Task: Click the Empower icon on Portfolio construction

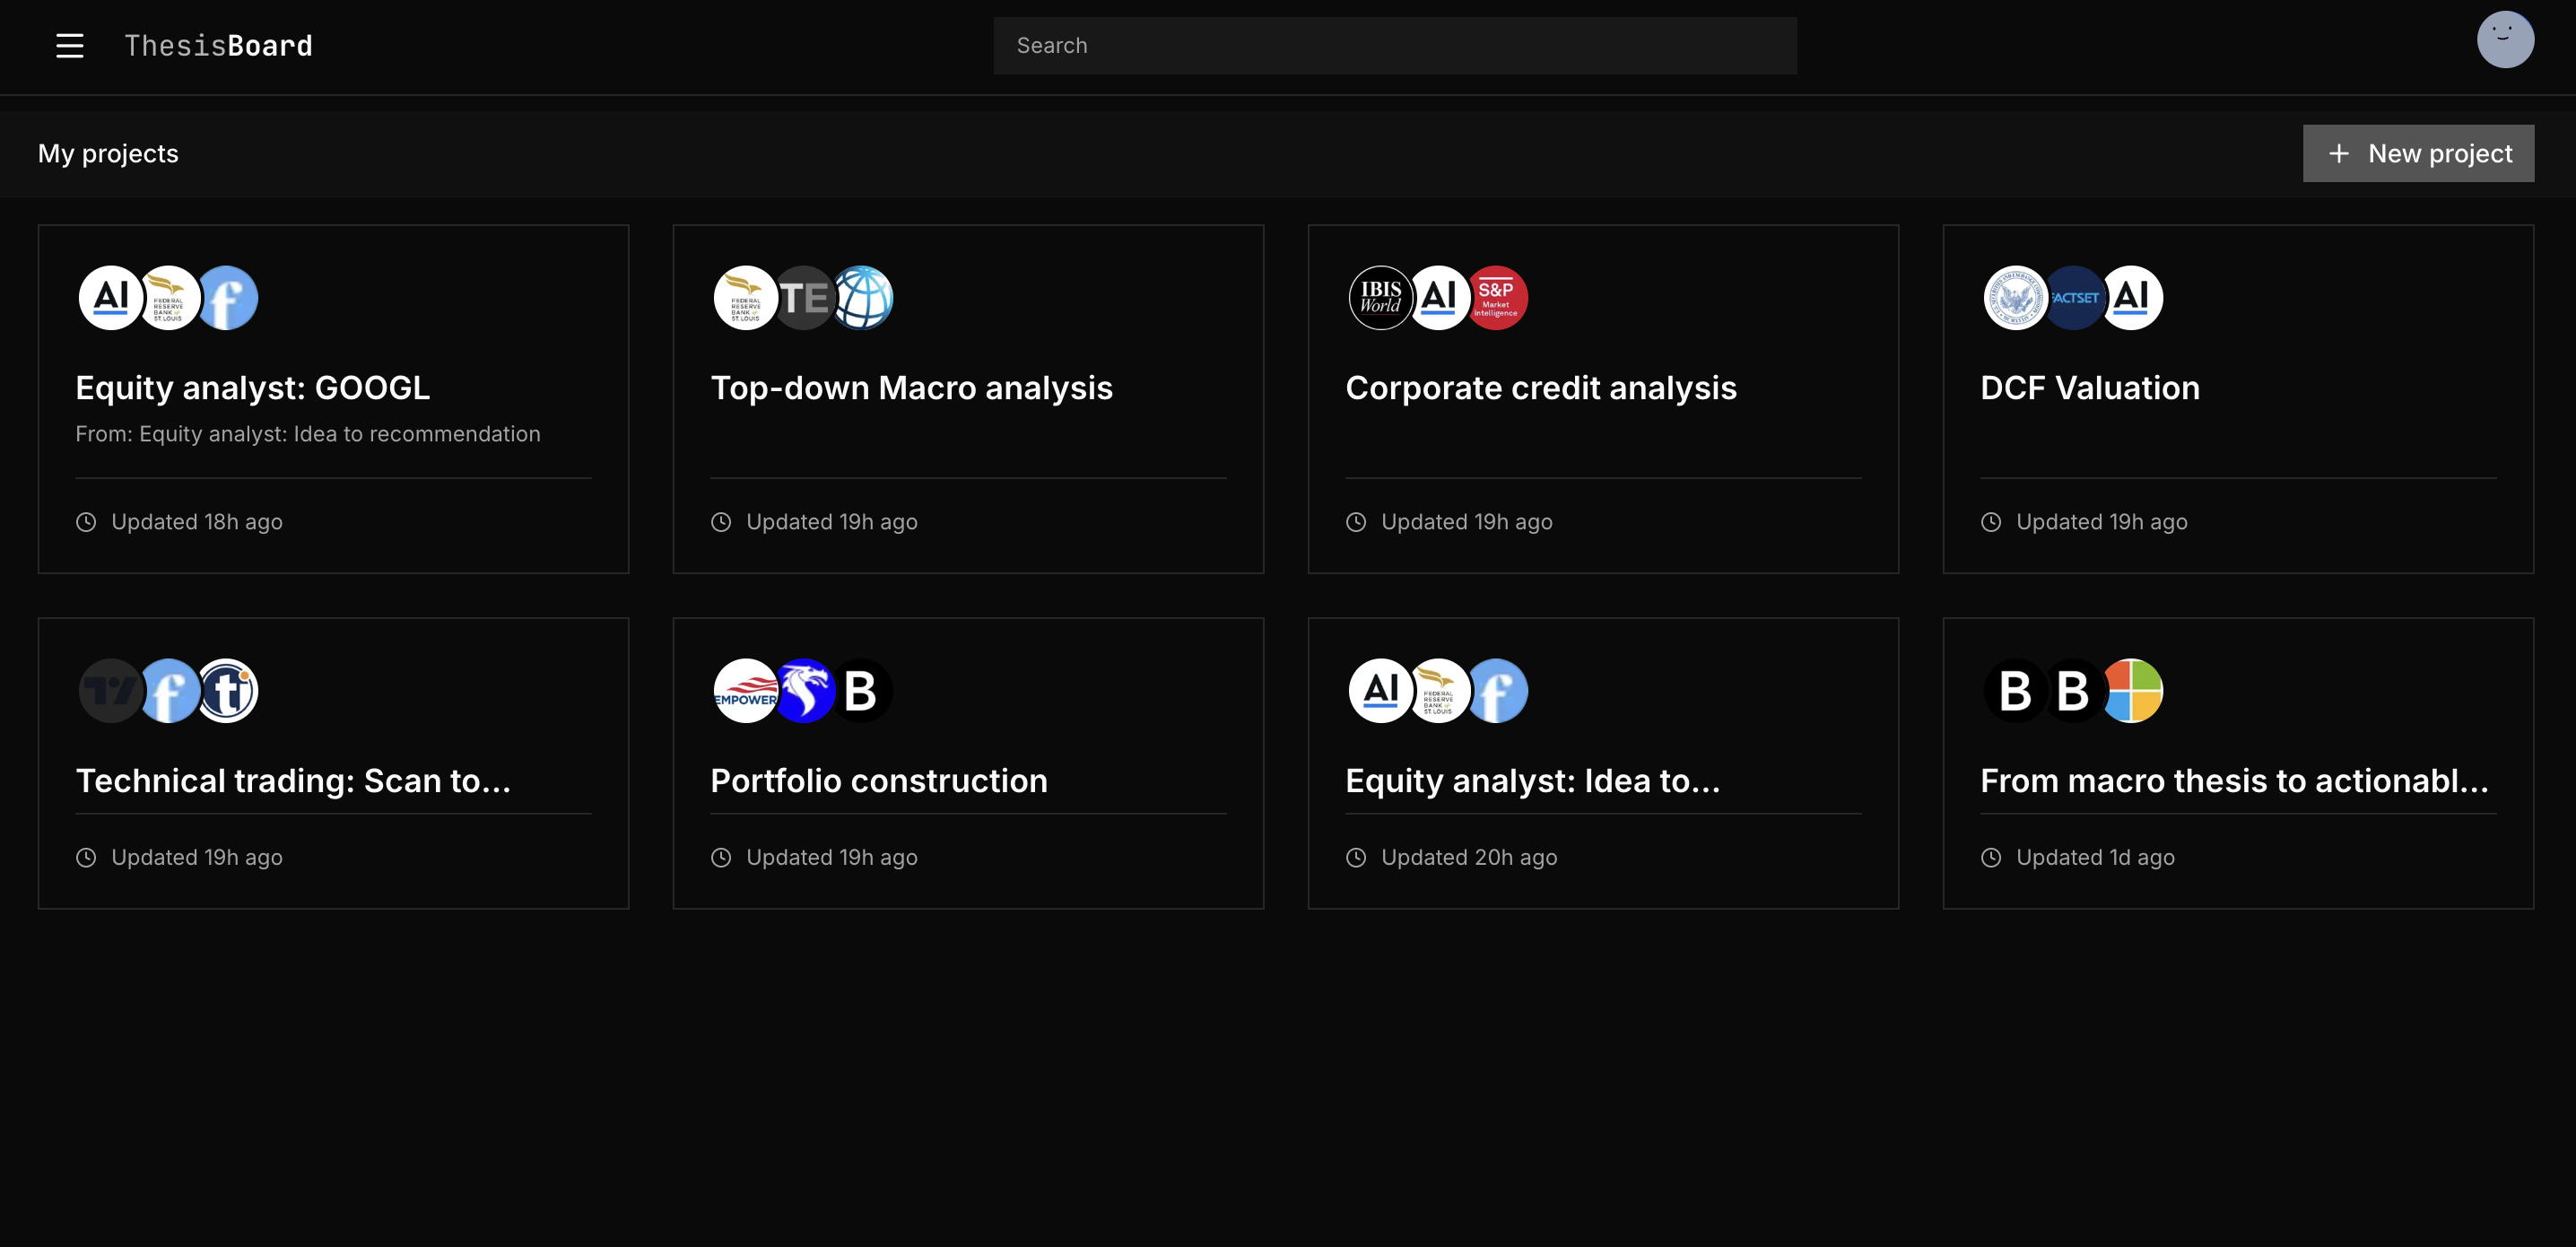Action: 745,690
